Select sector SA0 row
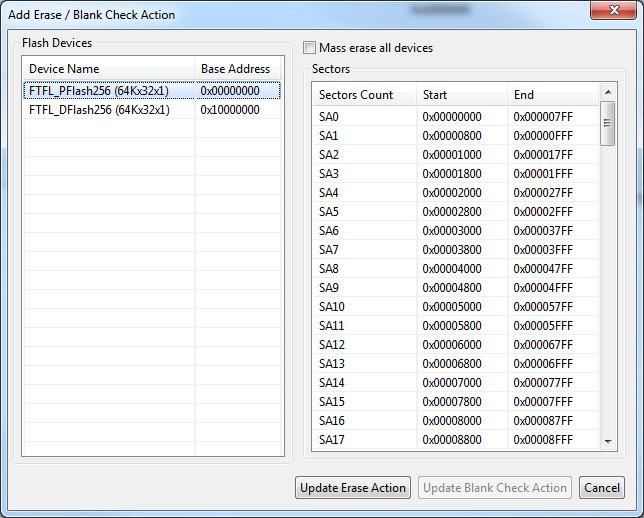Image resolution: width=644 pixels, height=518 pixels. (x=330, y=117)
